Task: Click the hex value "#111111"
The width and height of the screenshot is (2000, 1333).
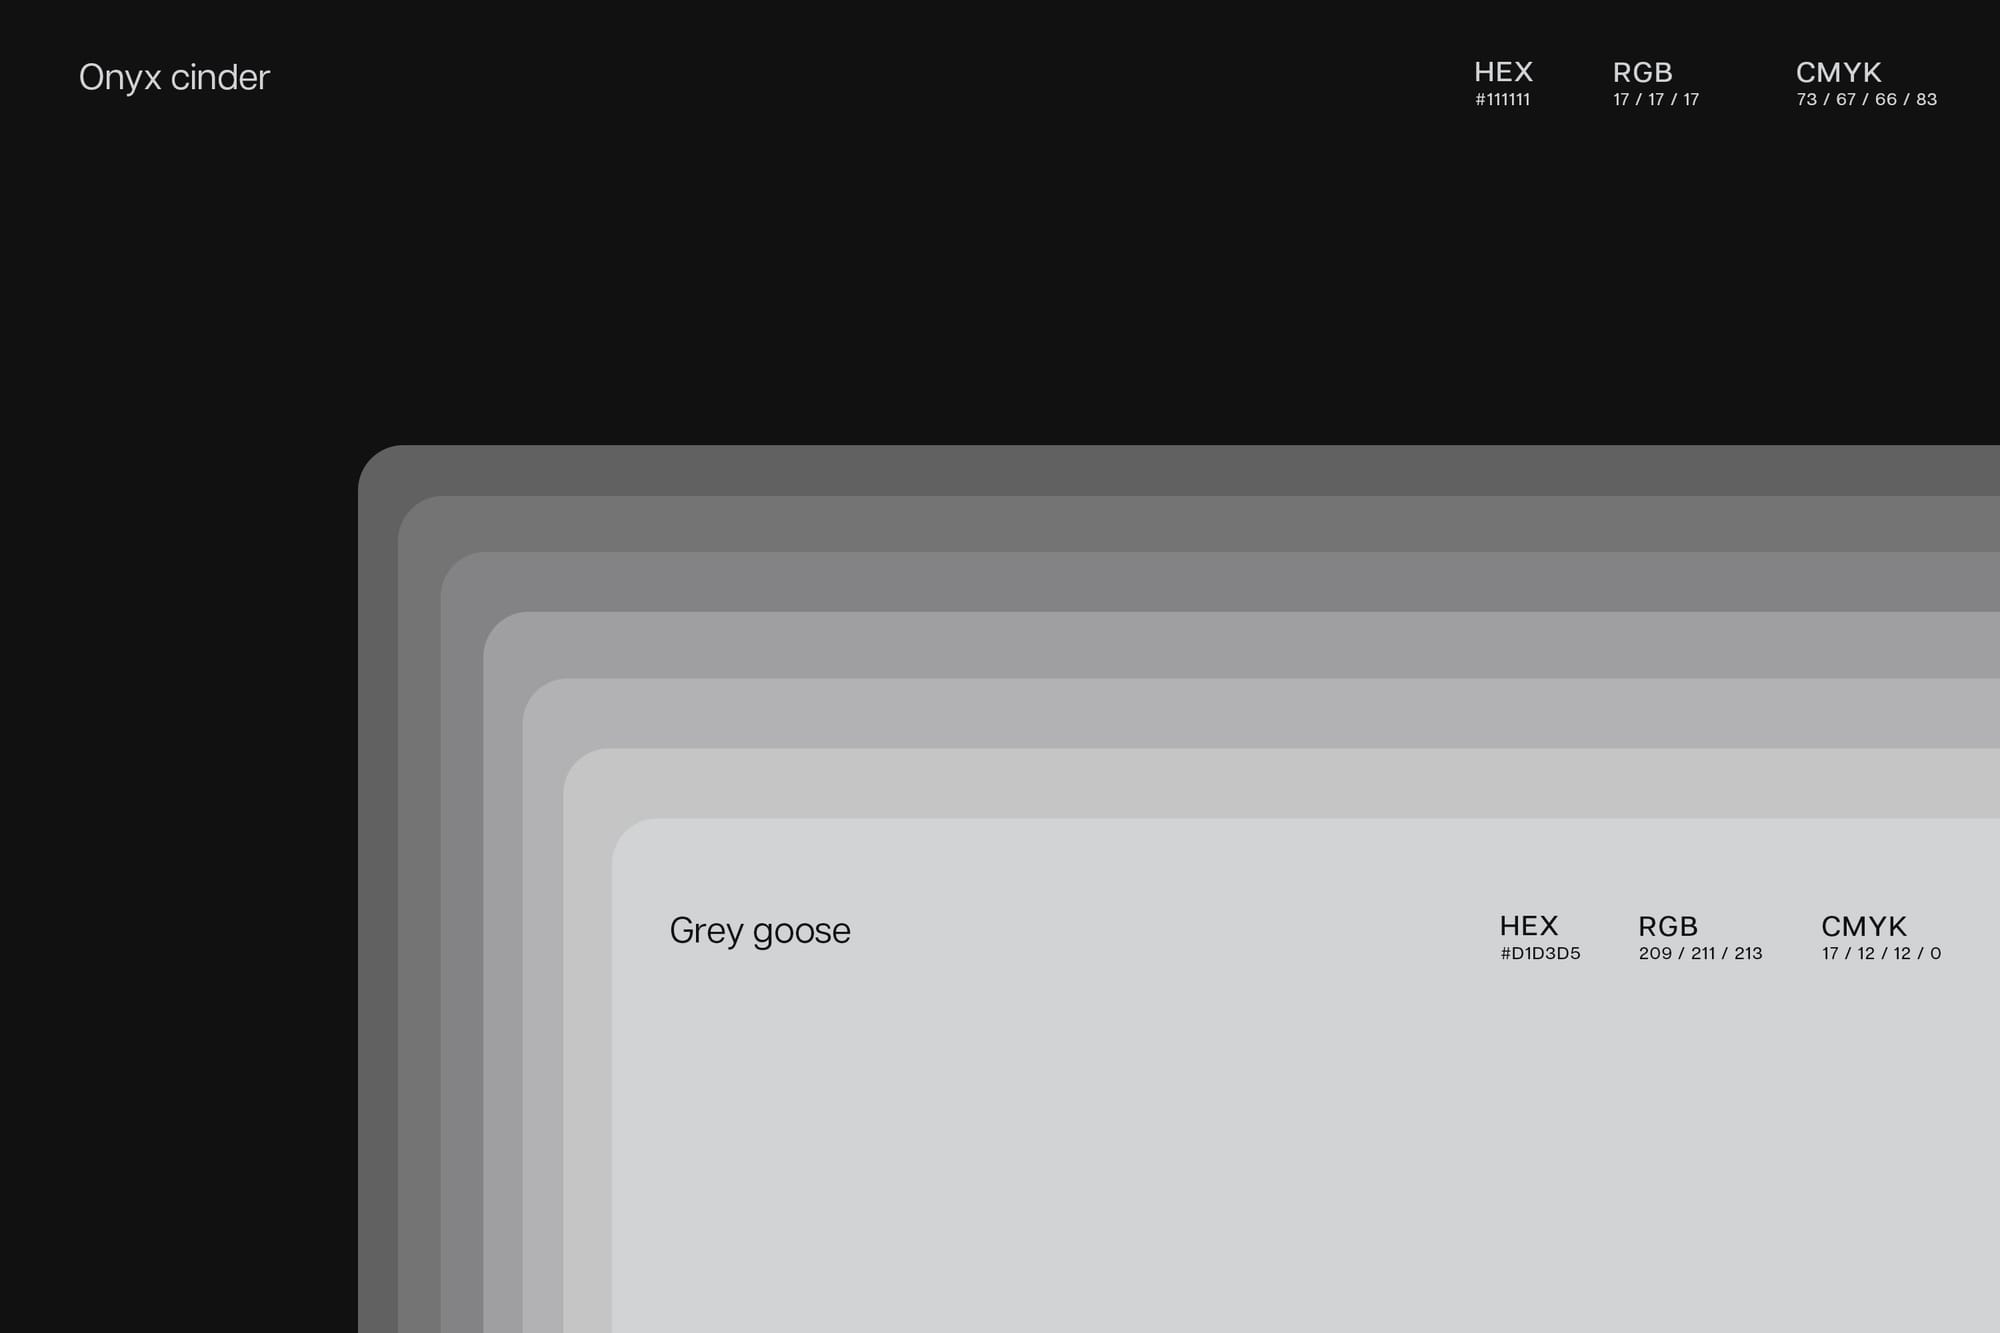Action: (1502, 99)
